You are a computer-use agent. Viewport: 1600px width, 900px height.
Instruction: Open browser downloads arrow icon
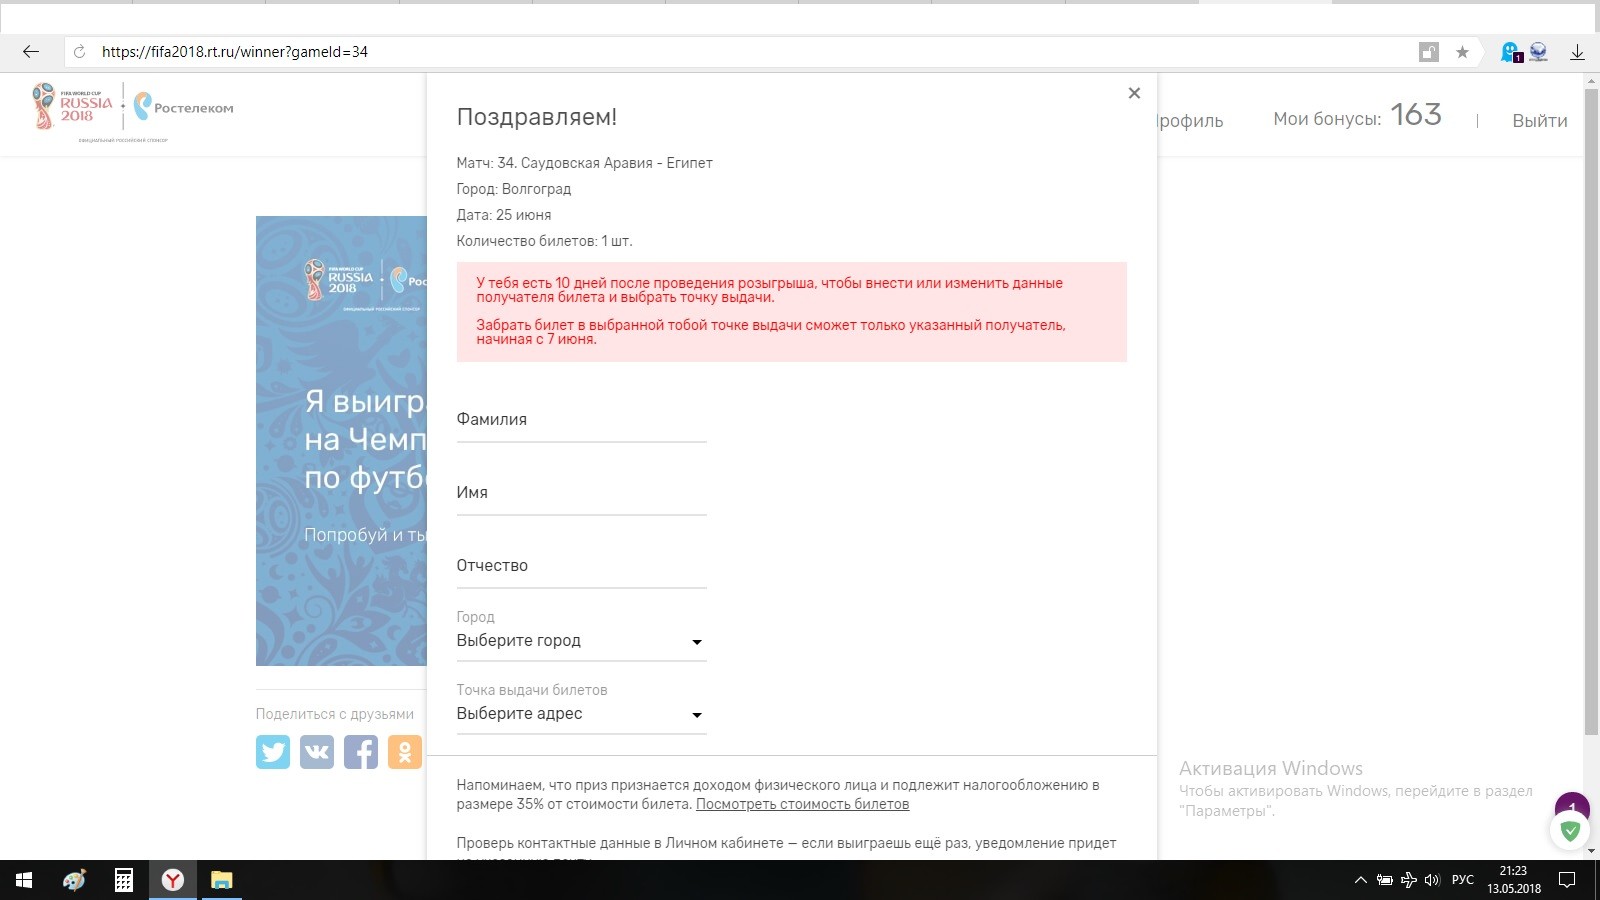[x=1577, y=52]
